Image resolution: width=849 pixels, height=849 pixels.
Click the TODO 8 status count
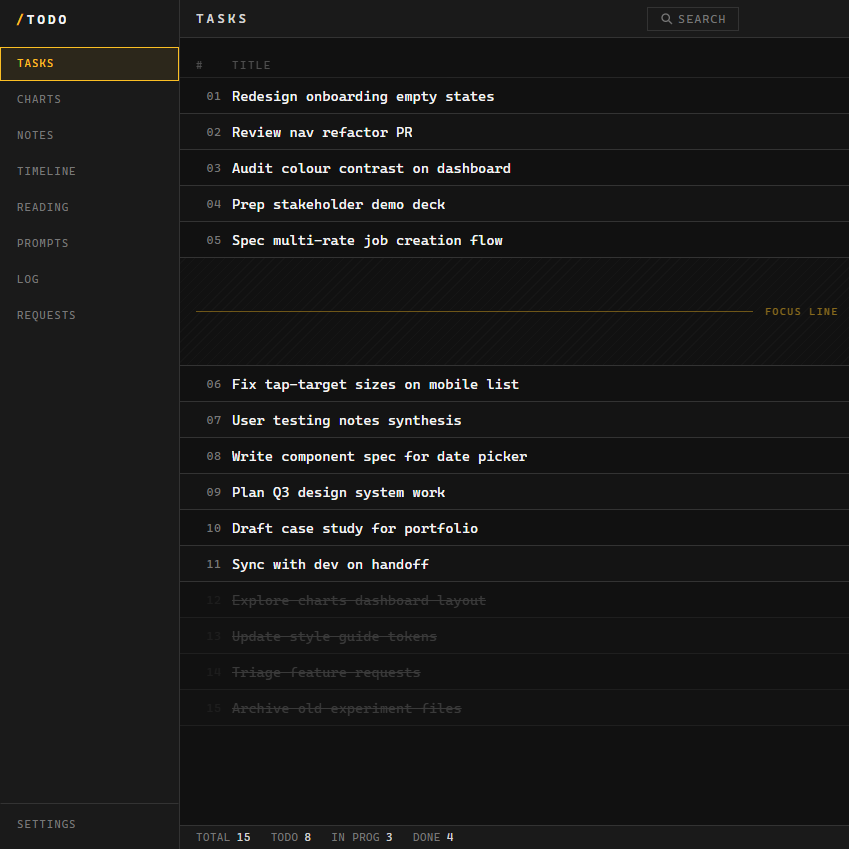(x=291, y=838)
